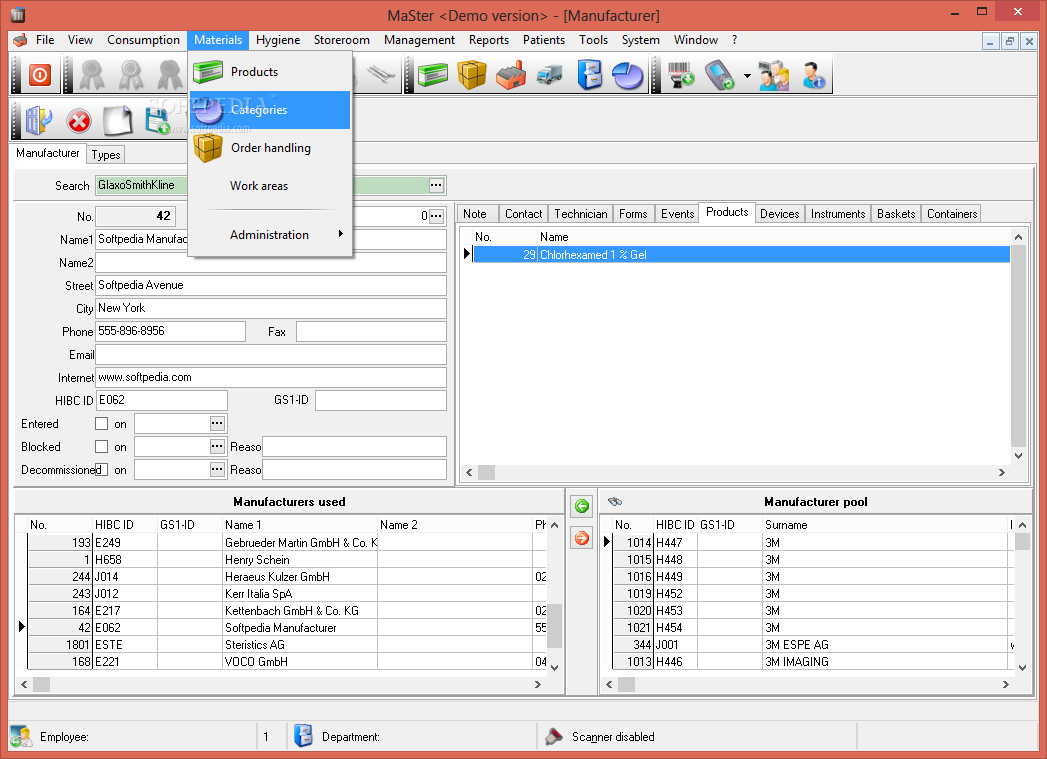
Task: Click the user info person icon
Action: [813, 75]
